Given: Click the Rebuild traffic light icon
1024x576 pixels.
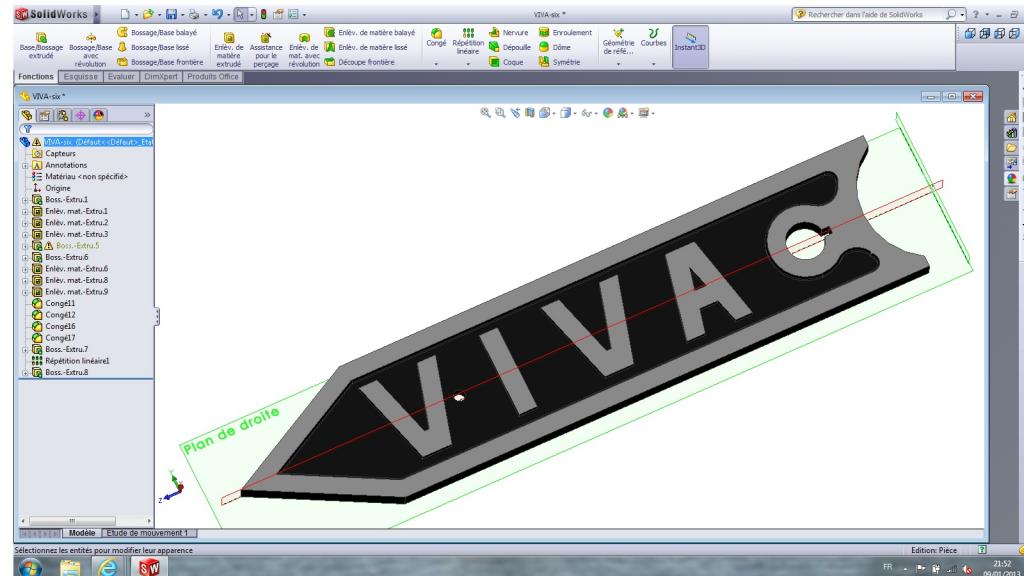Looking at the screenshot, I should [263, 14].
